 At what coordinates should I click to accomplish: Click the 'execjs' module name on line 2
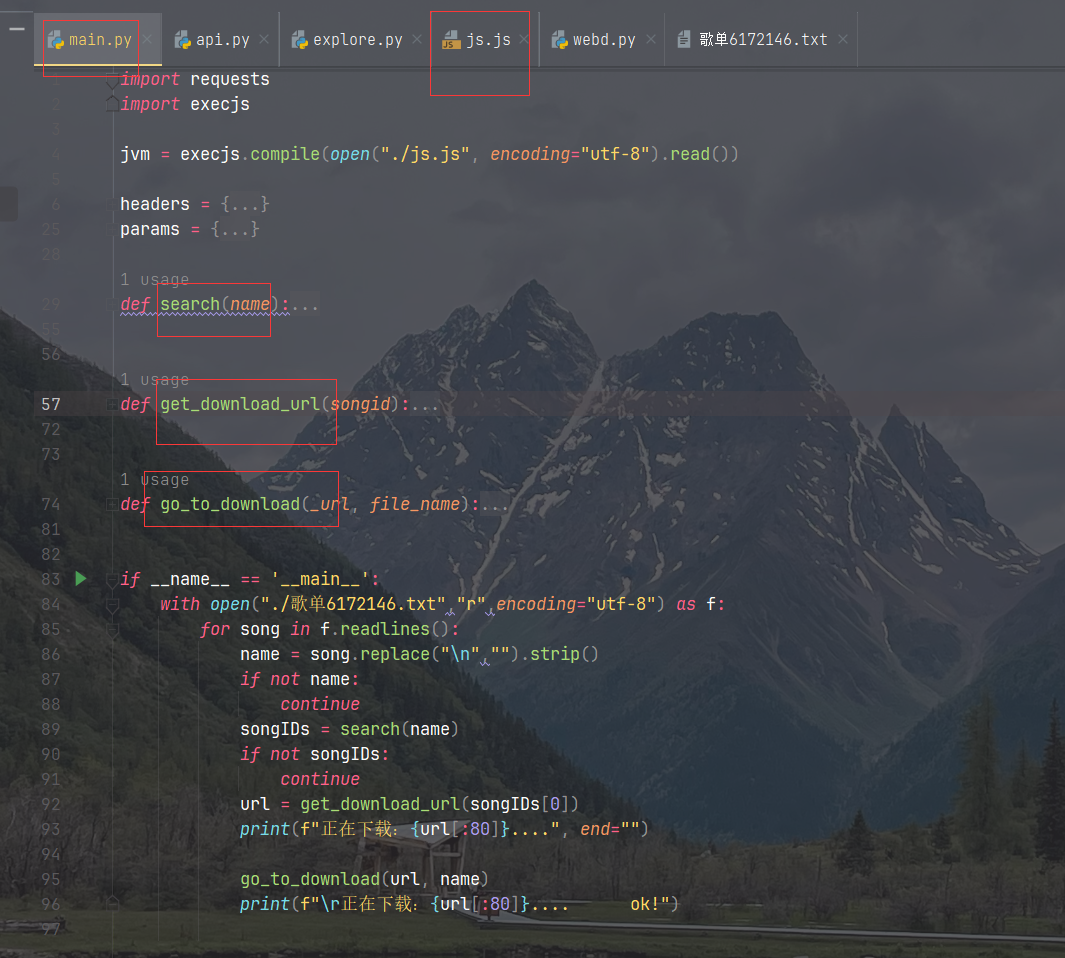pyautogui.click(x=220, y=104)
